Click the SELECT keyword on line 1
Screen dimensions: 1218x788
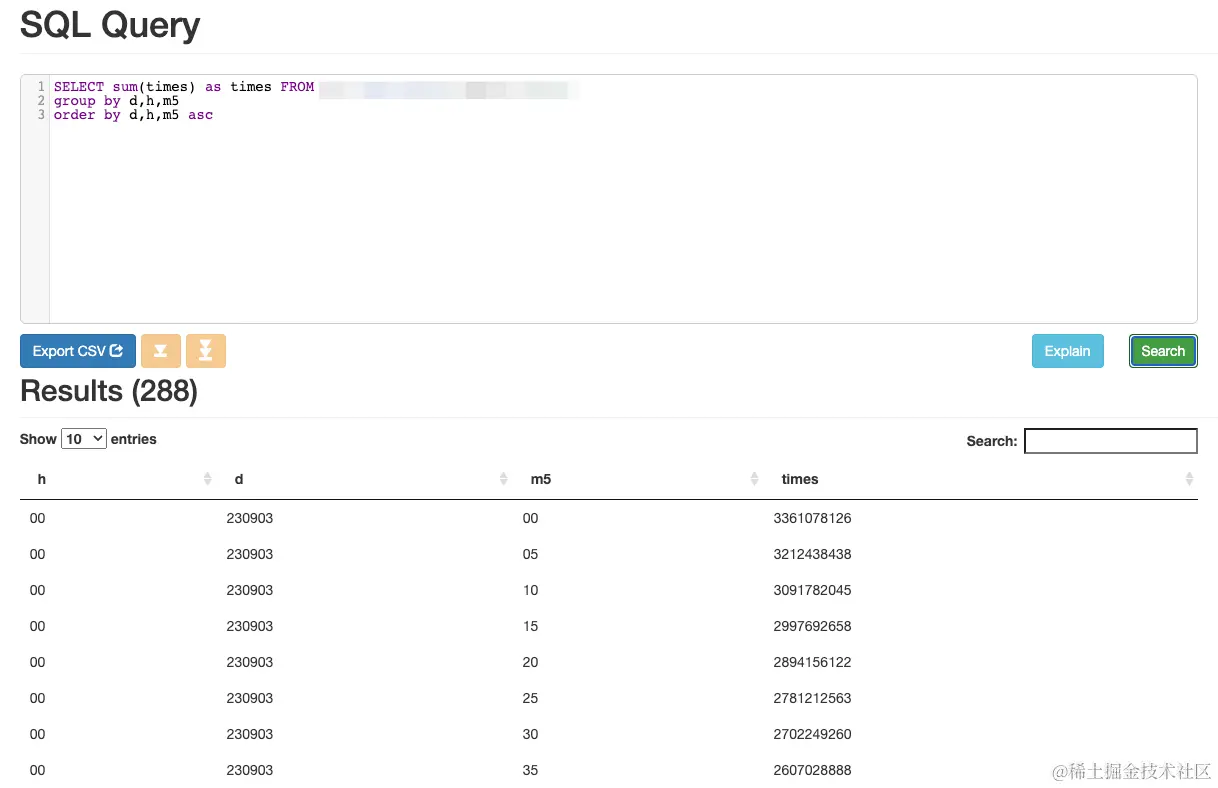(x=79, y=87)
